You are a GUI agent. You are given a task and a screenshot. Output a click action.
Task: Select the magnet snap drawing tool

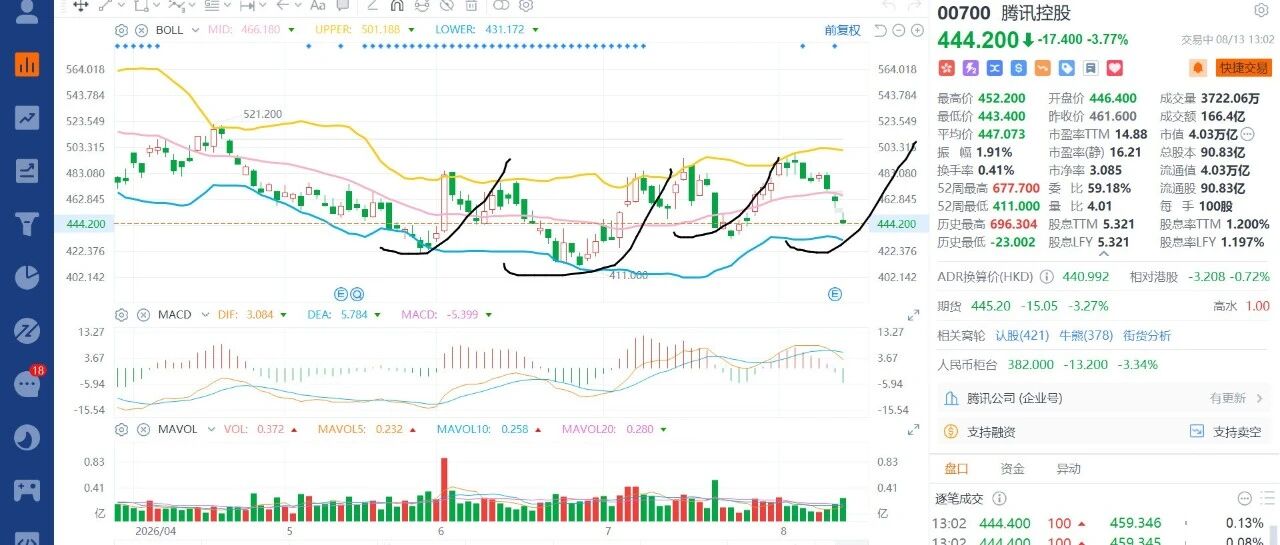point(397,6)
